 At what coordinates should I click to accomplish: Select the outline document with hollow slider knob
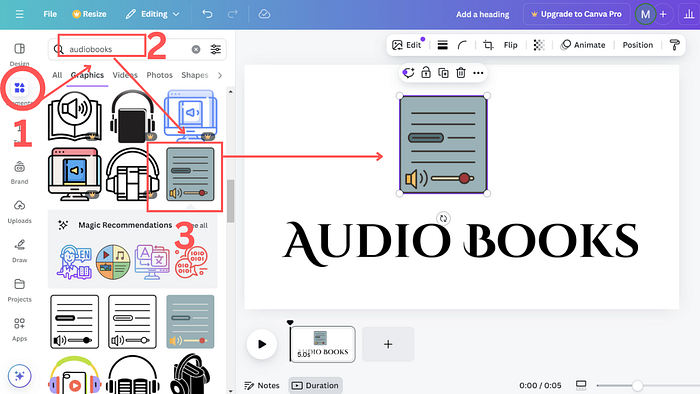132,322
